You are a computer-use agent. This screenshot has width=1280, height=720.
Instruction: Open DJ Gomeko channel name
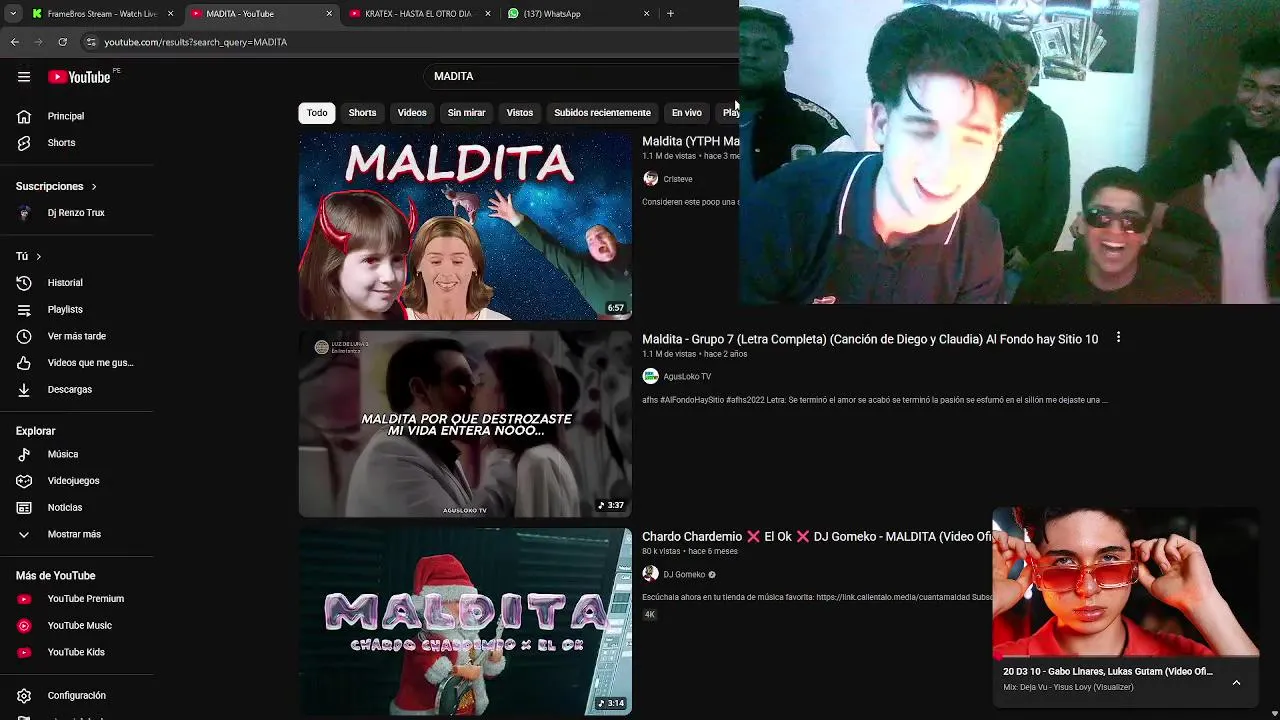point(684,575)
